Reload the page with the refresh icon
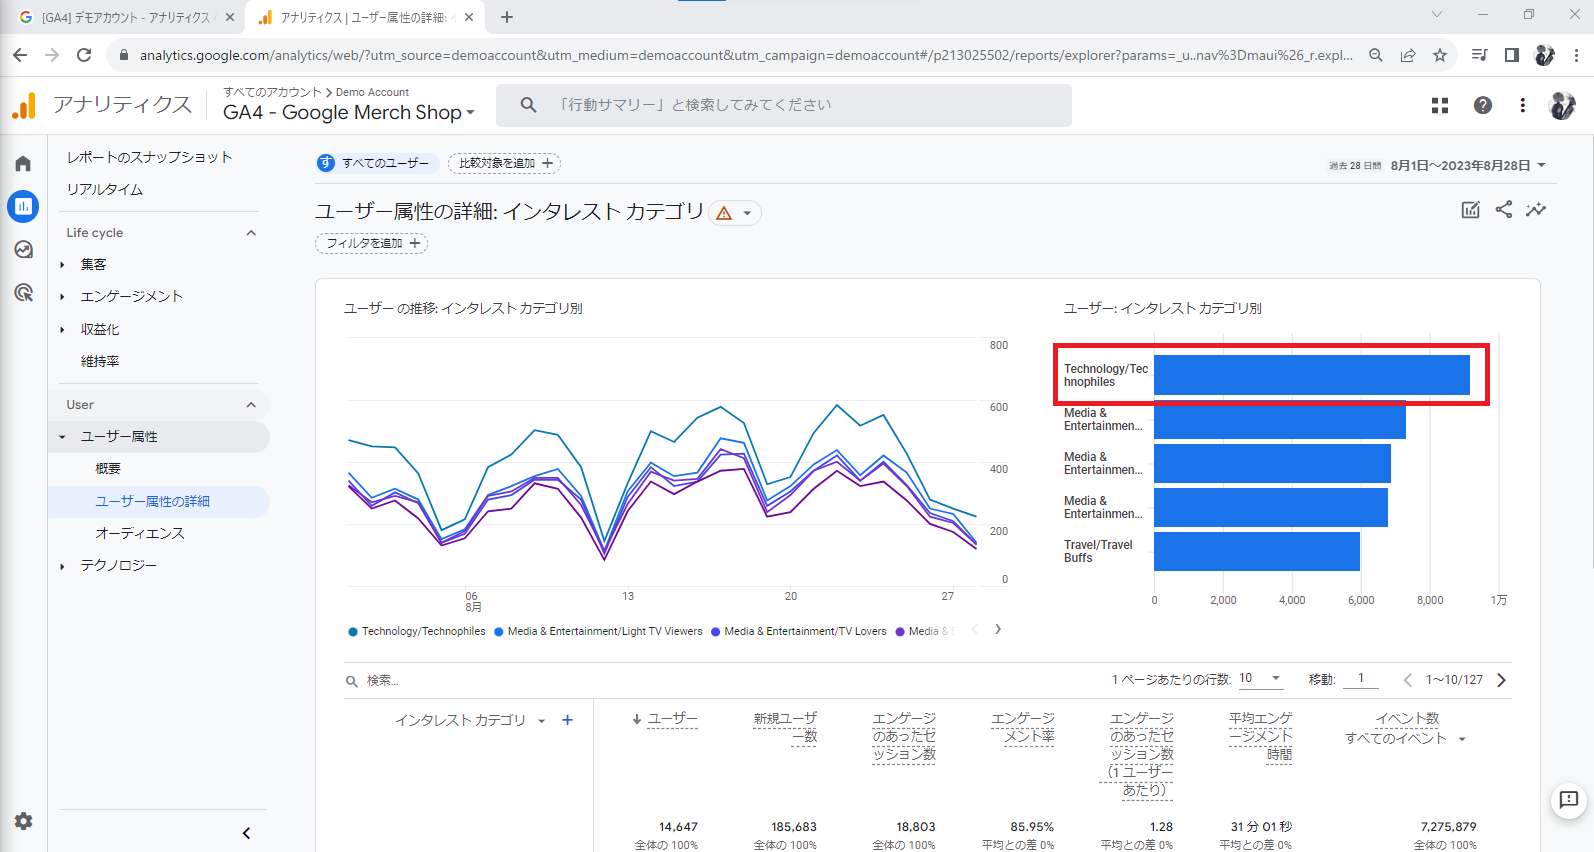 84,55
